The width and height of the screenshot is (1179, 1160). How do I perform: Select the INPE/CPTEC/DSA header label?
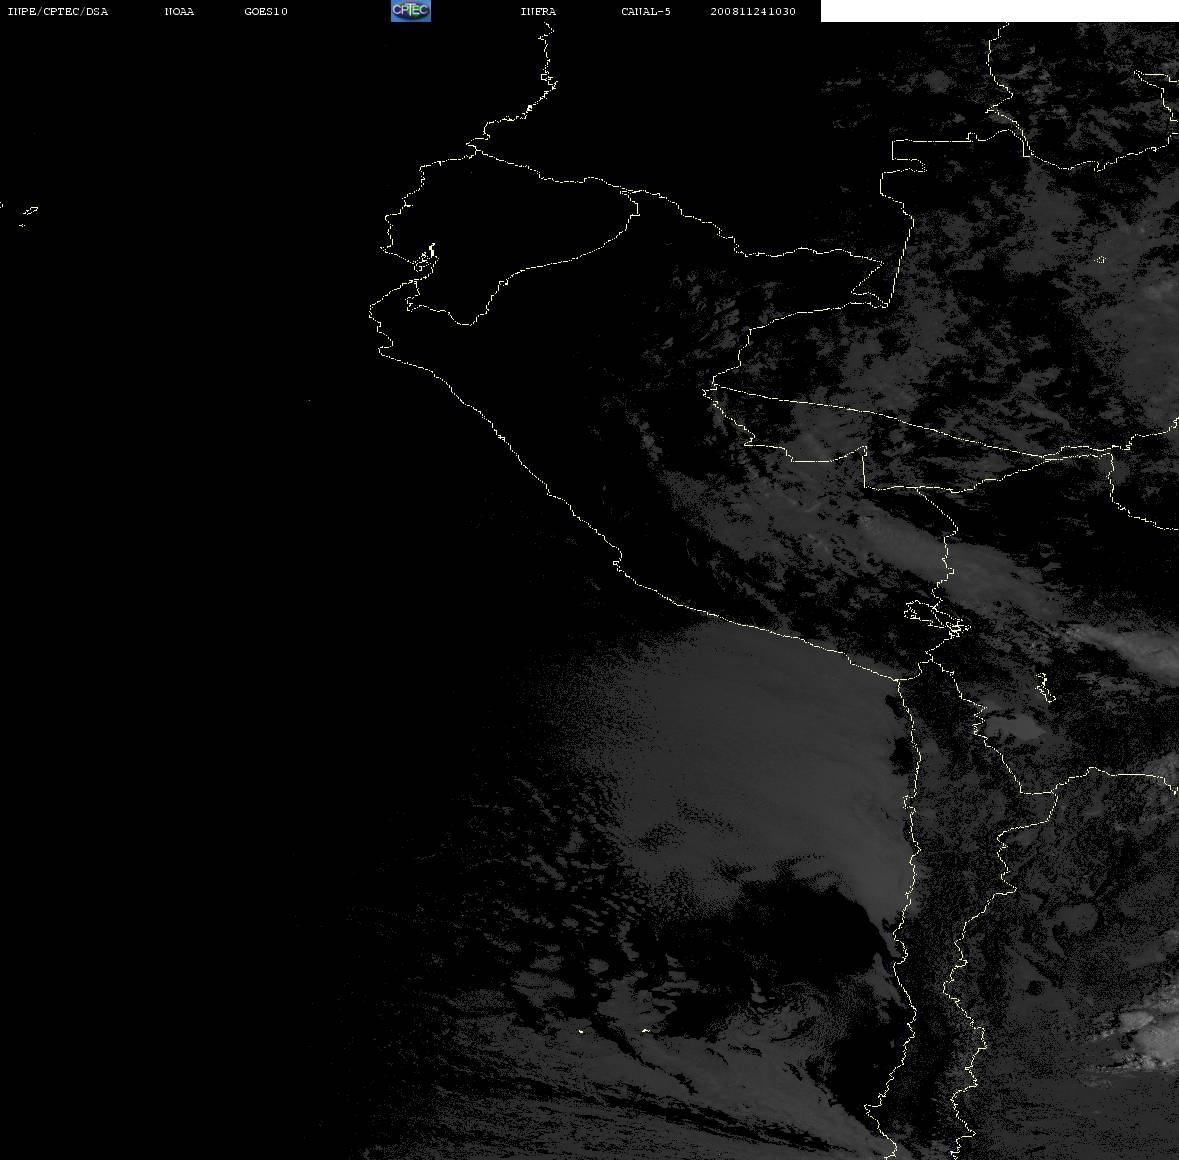coord(57,11)
